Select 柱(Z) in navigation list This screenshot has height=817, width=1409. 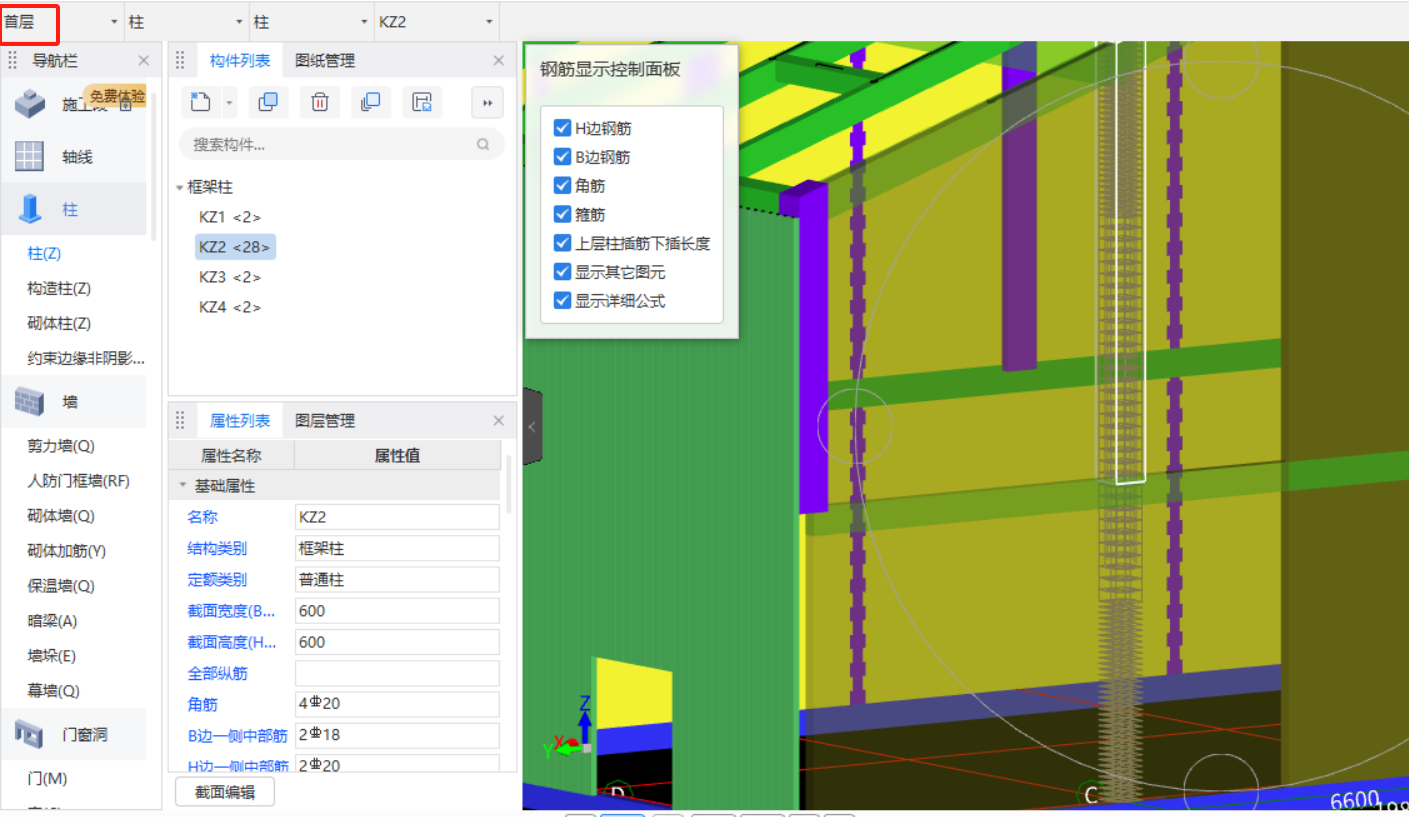[x=44, y=254]
